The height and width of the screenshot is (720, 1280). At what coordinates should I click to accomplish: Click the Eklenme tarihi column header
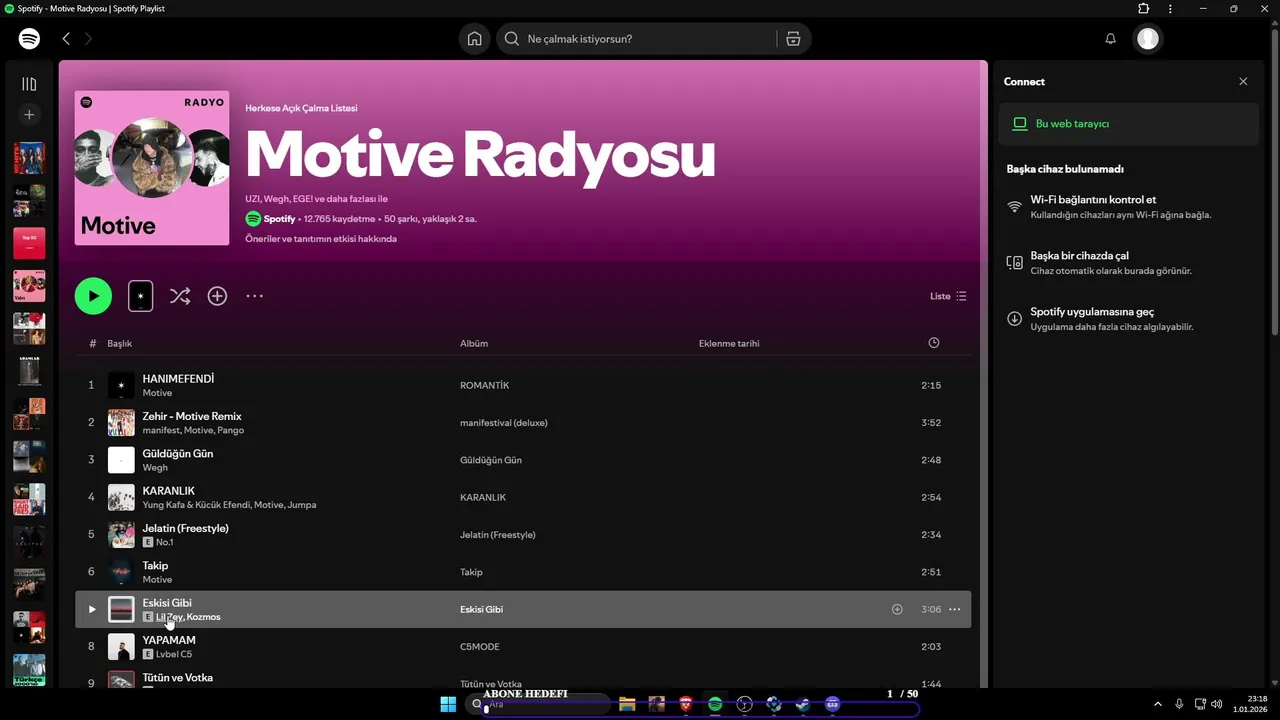[x=729, y=343]
